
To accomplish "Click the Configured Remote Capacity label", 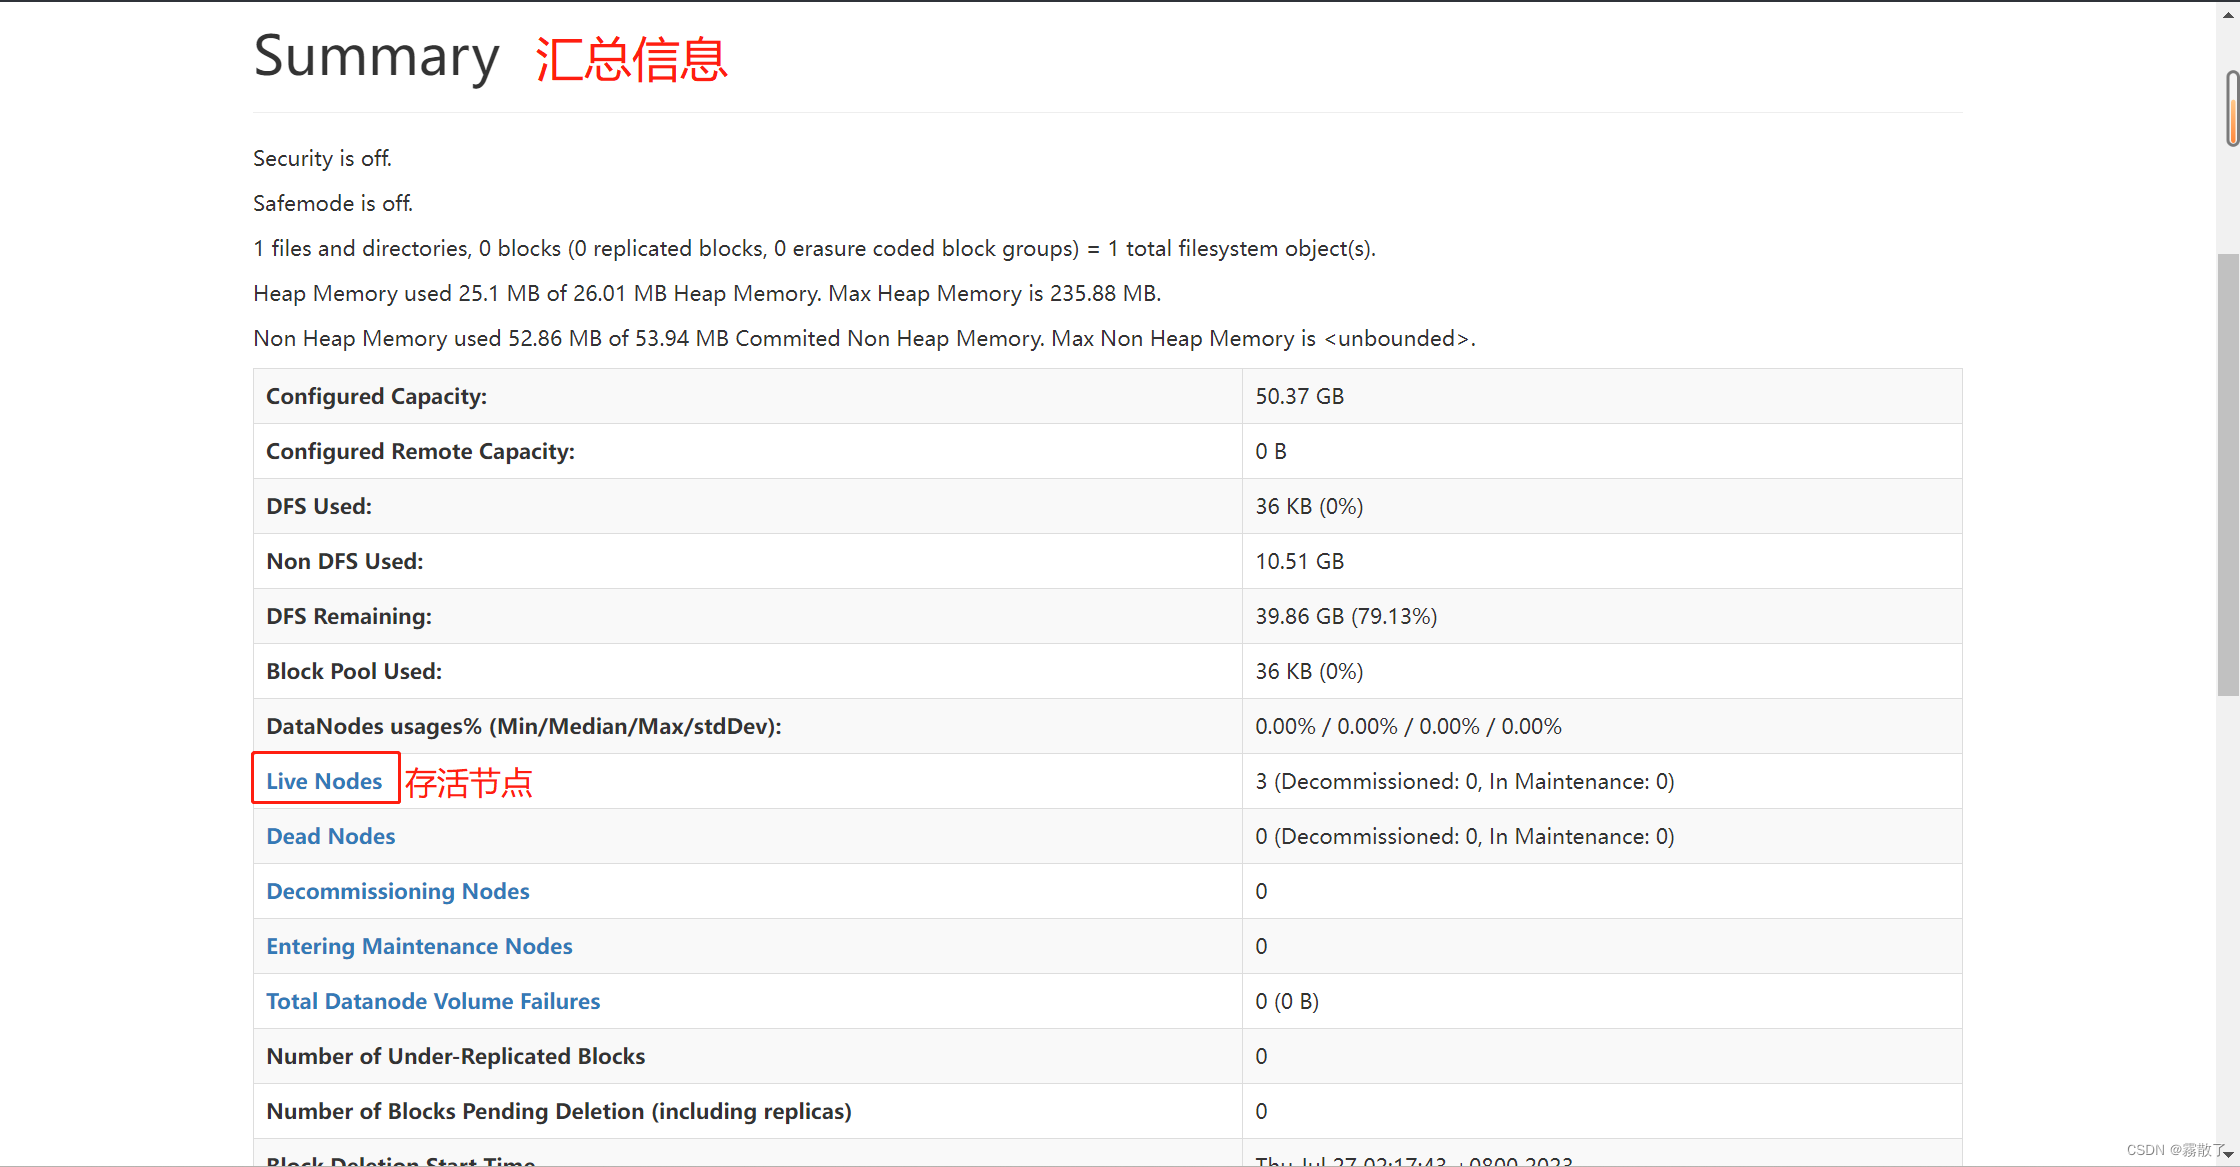I will pos(420,451).
